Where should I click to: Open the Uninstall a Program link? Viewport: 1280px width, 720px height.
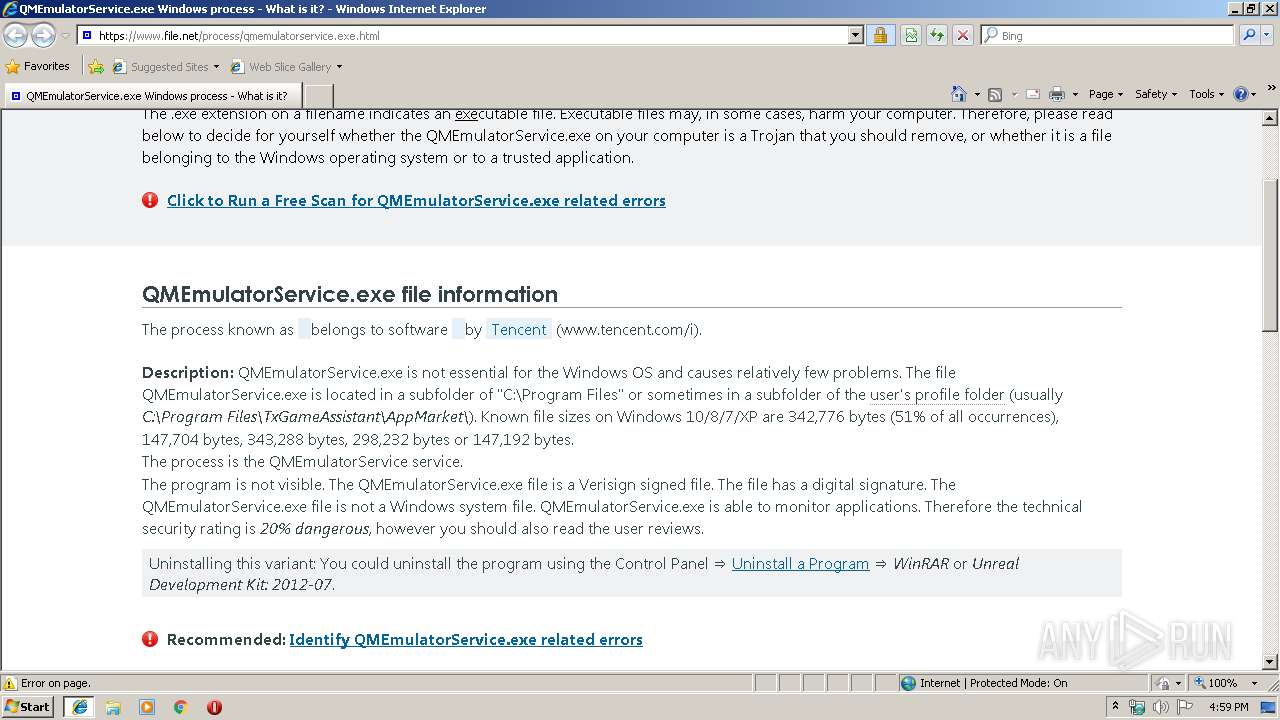[800, 563]
